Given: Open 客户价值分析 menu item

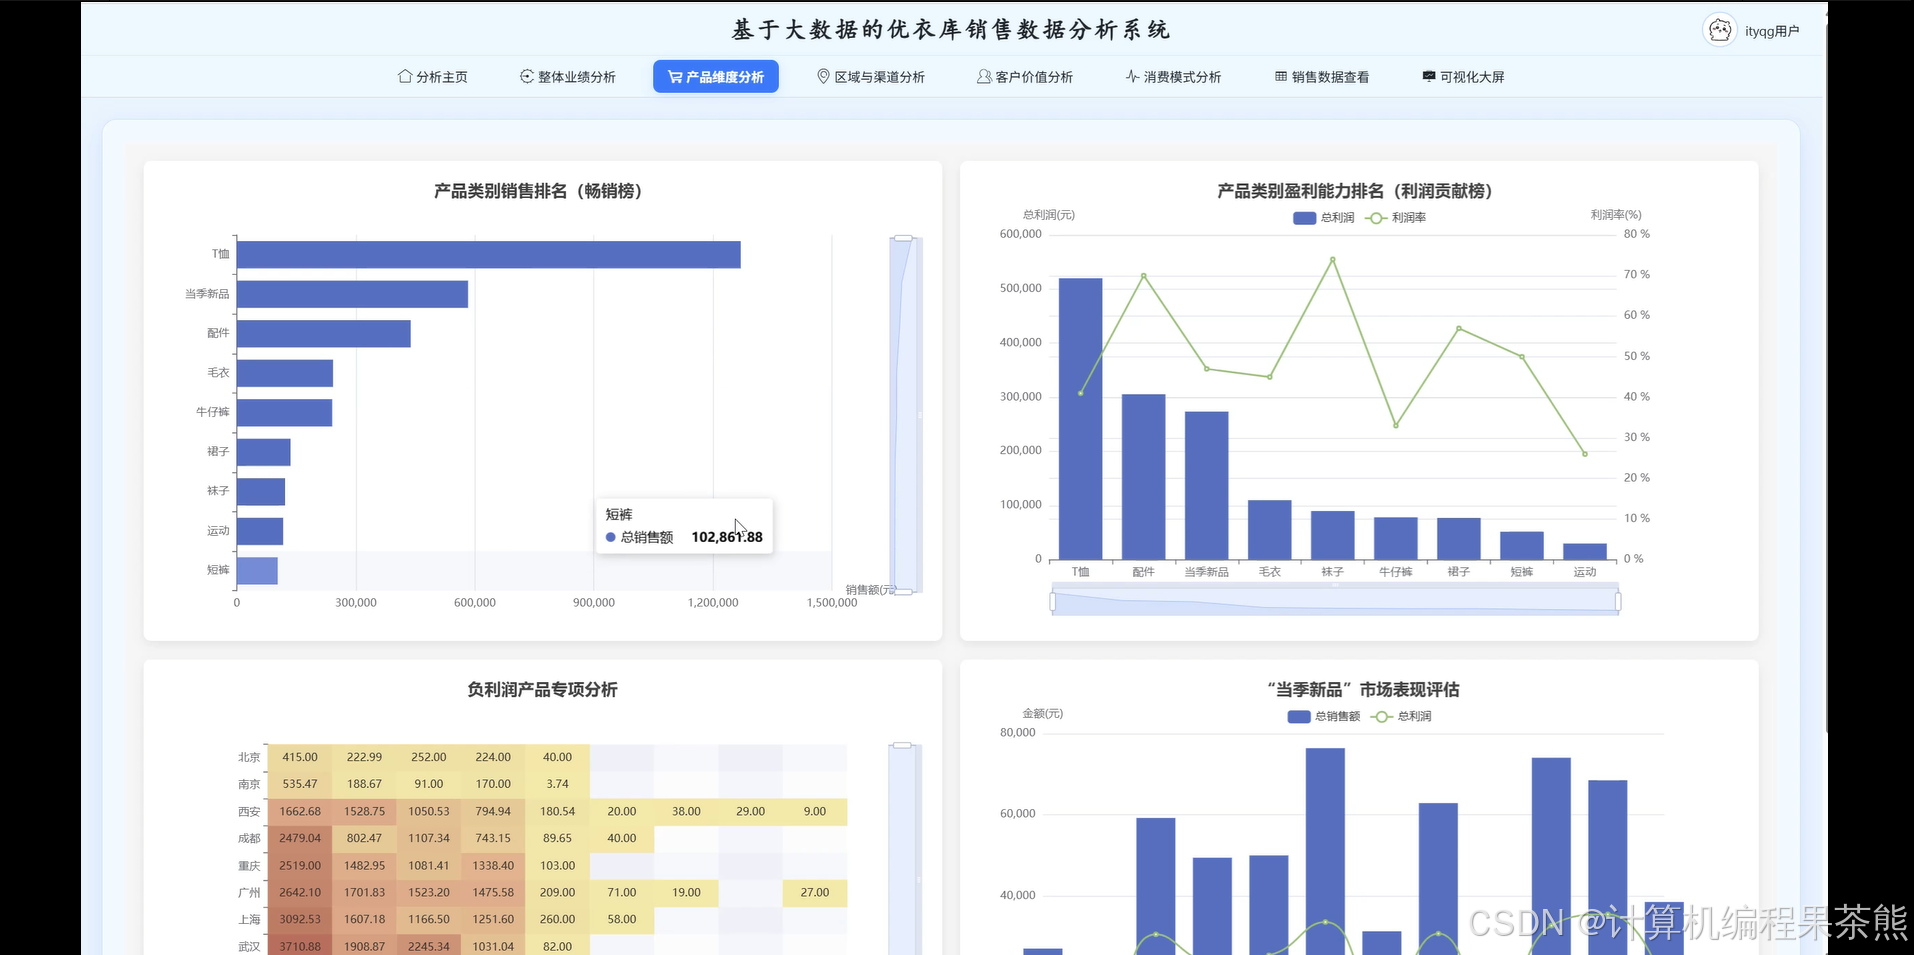Looking at the screenshot, I should coord(1025,77).
